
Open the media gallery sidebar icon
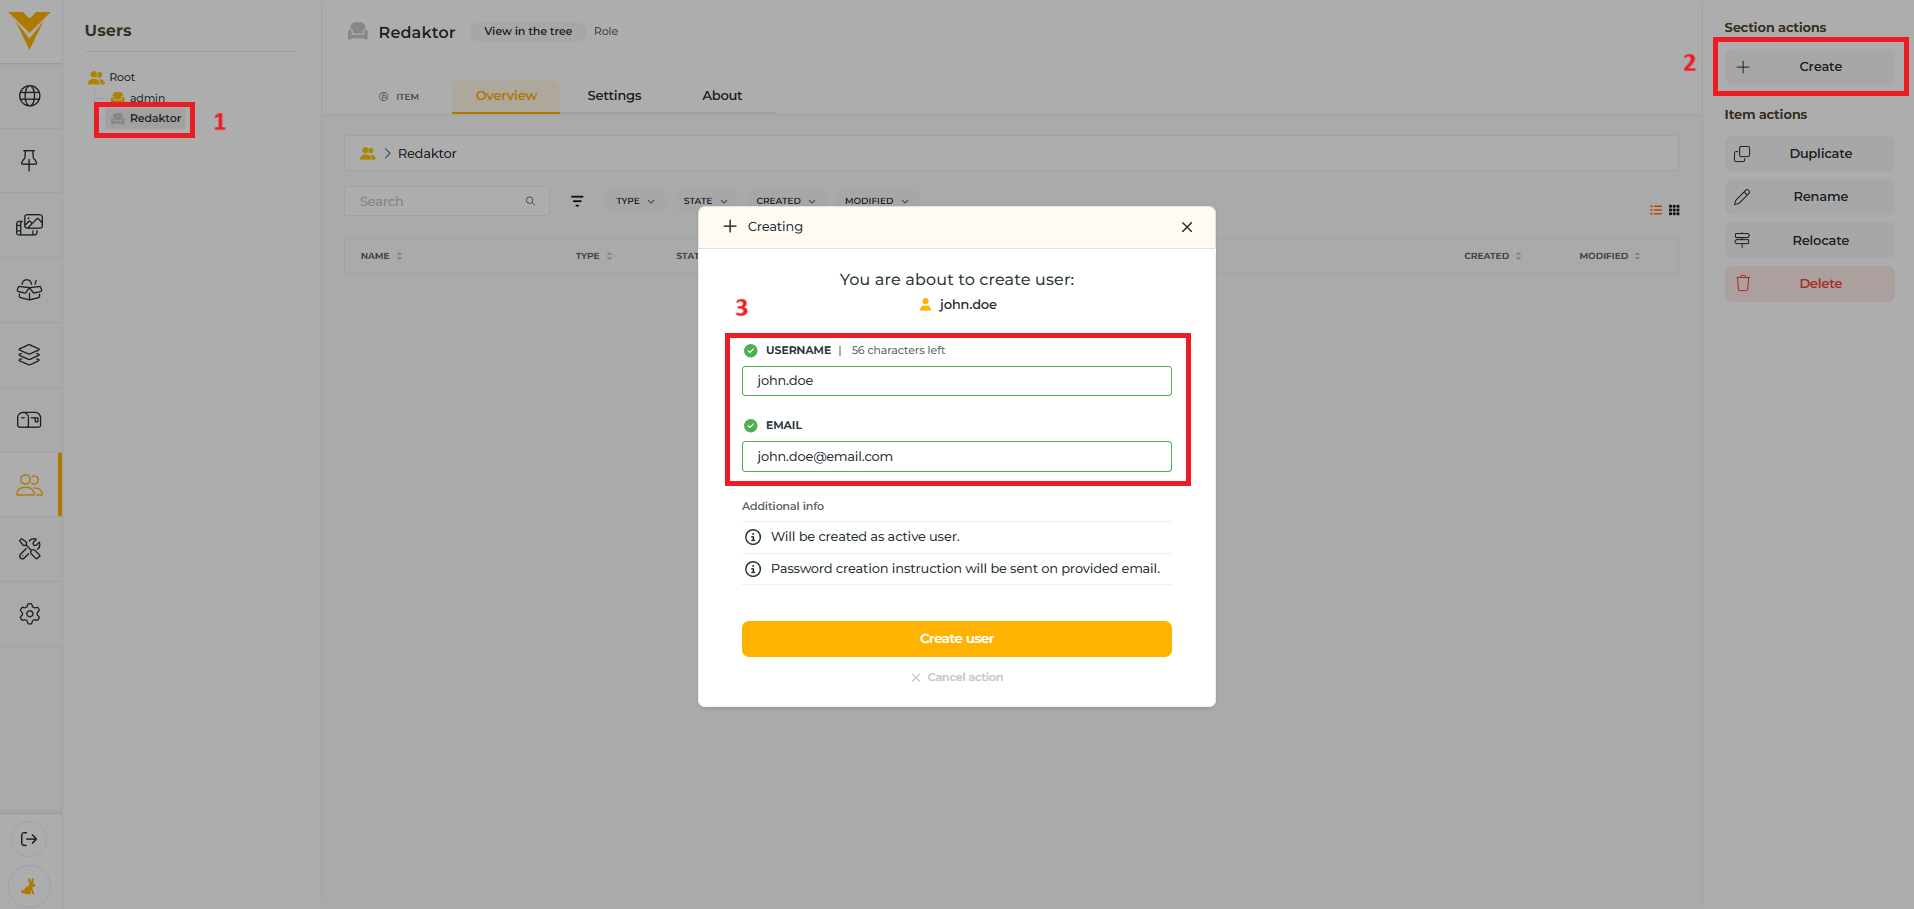(30, 225)
